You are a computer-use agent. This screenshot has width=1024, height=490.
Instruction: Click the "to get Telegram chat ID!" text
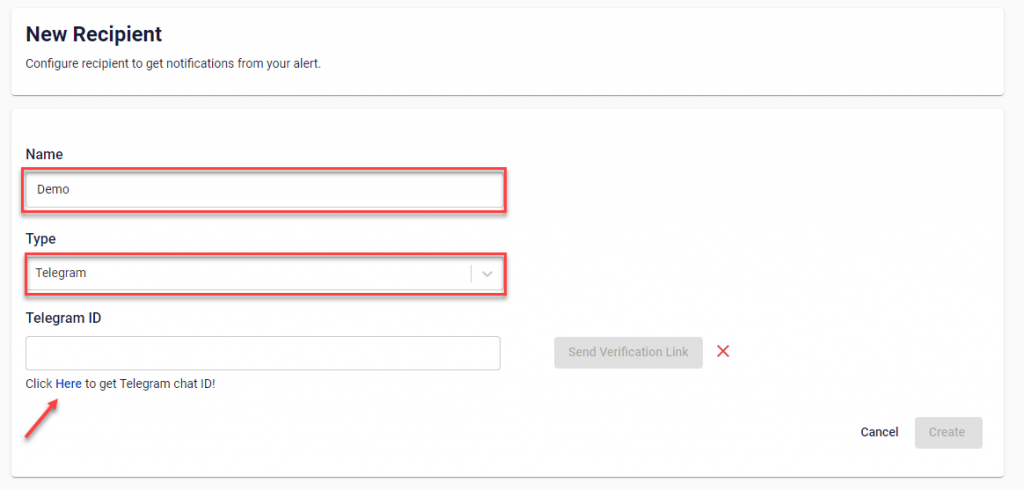[151, 384]
